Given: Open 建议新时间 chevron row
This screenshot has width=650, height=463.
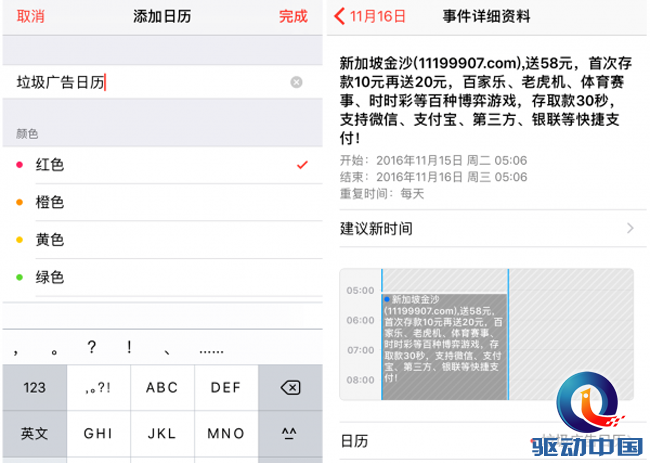Looking at the screenshot, I should pyautogui.click(x=493, y=228).
